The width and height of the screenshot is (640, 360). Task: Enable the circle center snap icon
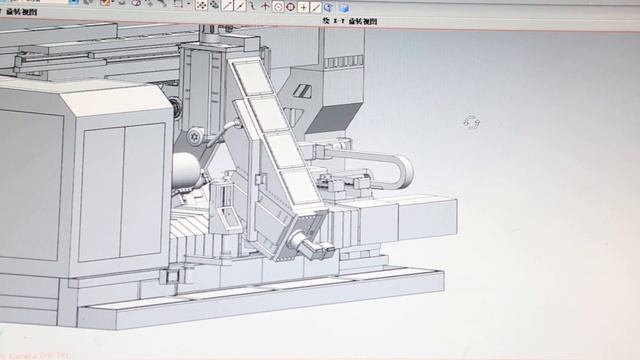[278, 6]
